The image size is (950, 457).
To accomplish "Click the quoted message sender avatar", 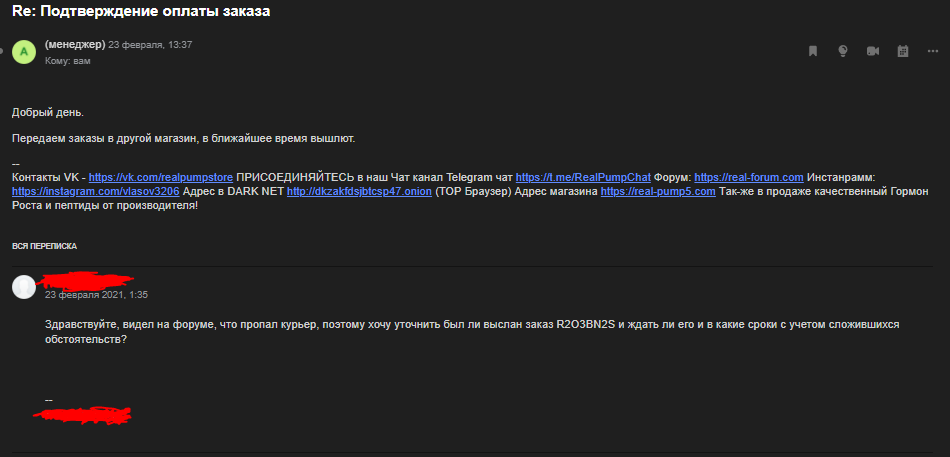I will tap(24, 287).
